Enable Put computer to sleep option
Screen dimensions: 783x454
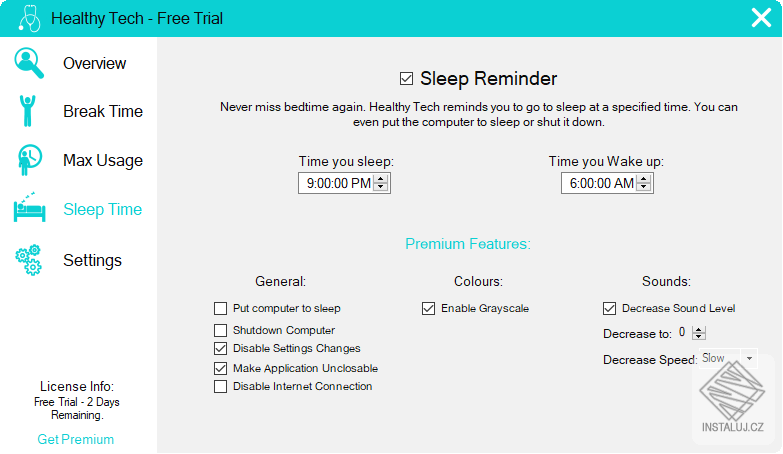221,309
